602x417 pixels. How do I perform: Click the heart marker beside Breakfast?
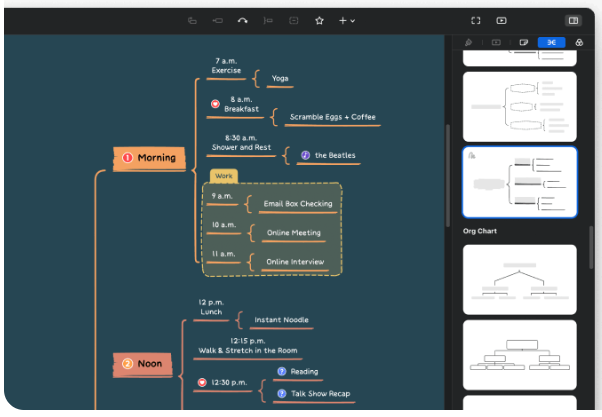pos(215,103)
